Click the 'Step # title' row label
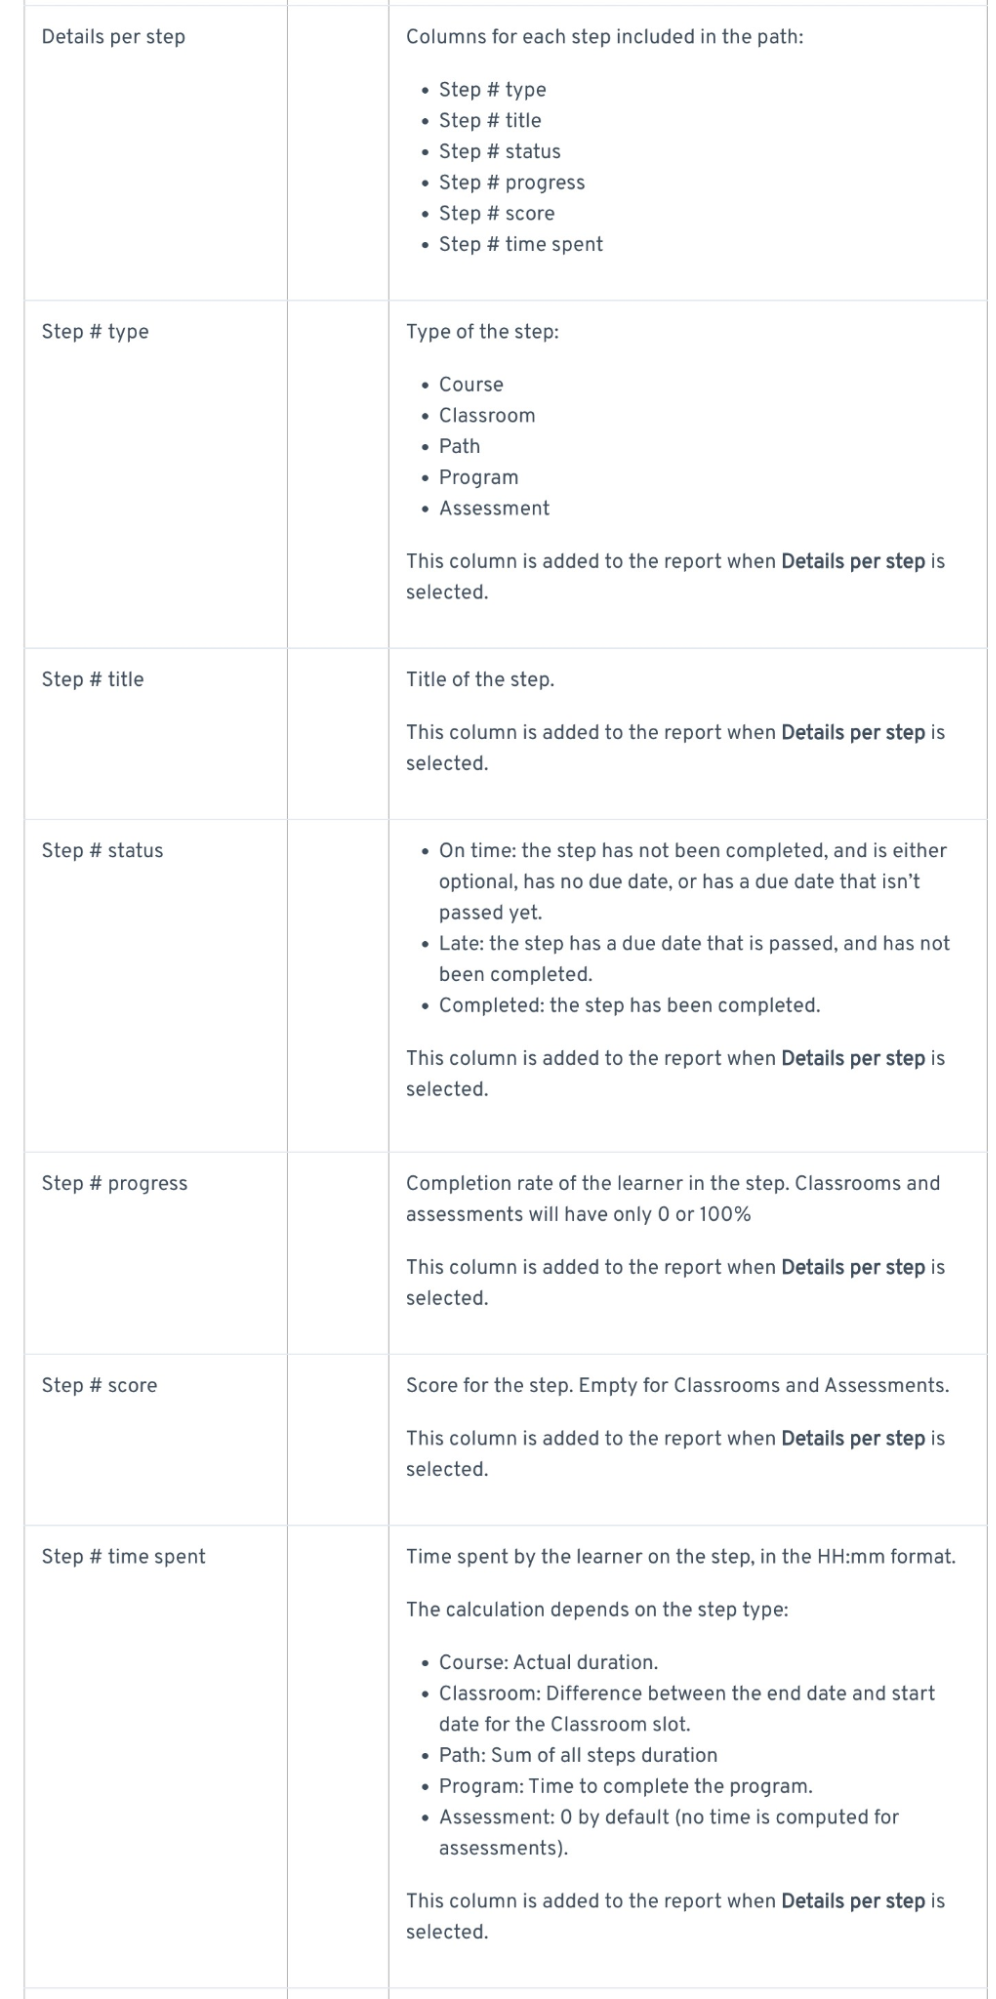This screenshot has height=1999, width=996. point(92,680)
